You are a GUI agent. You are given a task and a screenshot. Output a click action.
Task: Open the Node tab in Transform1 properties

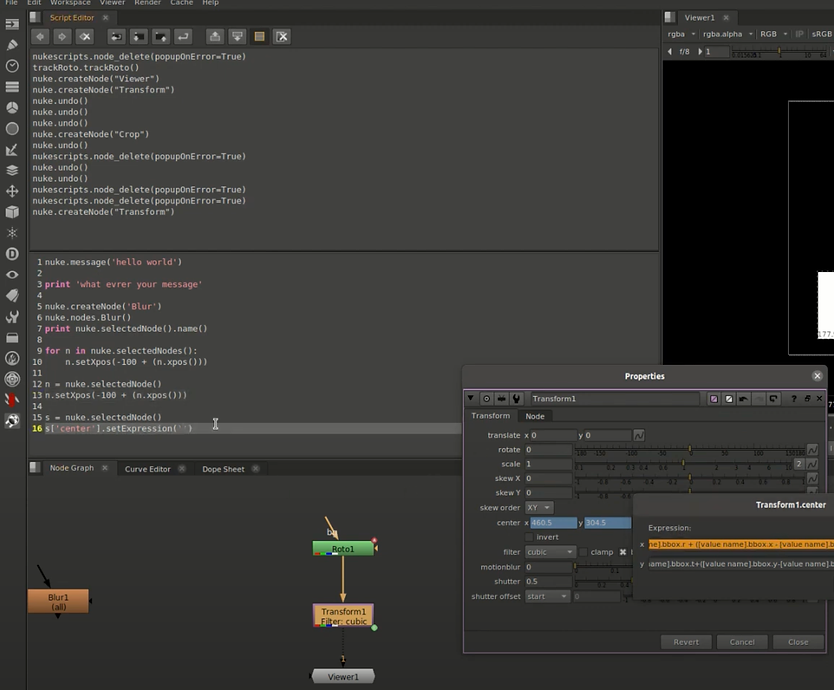[535, 416]
